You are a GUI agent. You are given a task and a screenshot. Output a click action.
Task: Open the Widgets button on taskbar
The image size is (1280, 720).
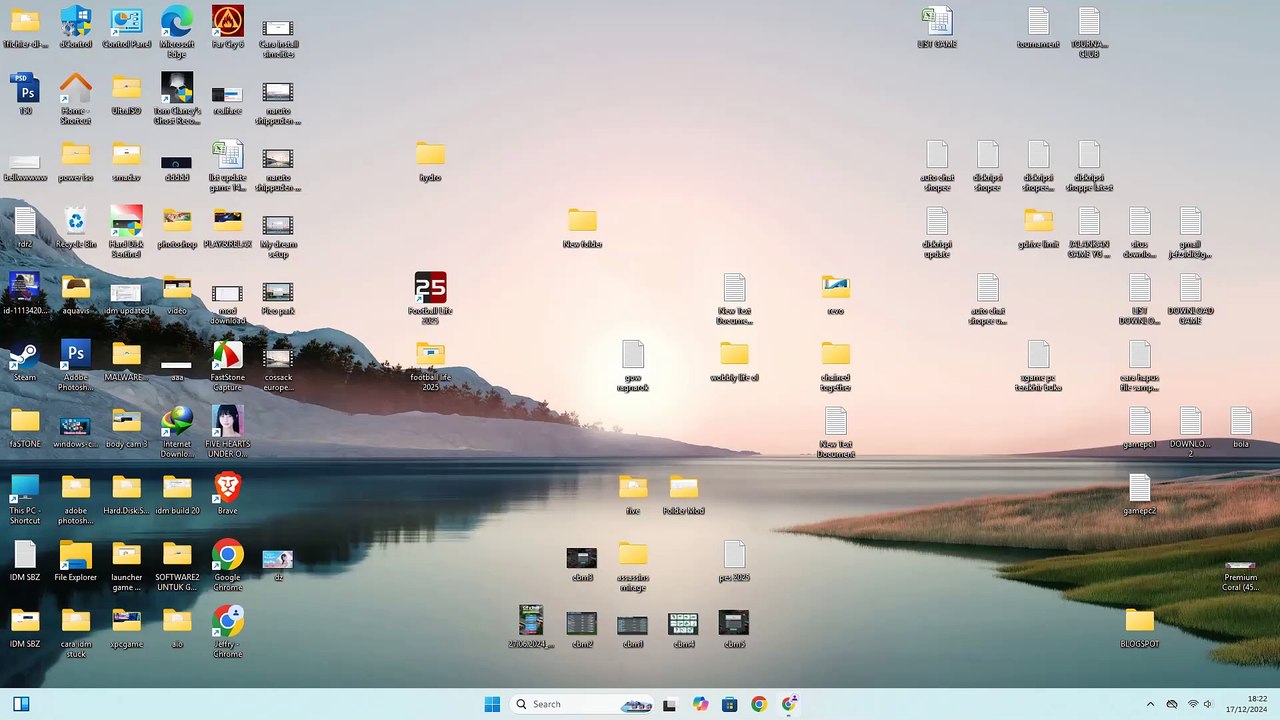(21, 704)
